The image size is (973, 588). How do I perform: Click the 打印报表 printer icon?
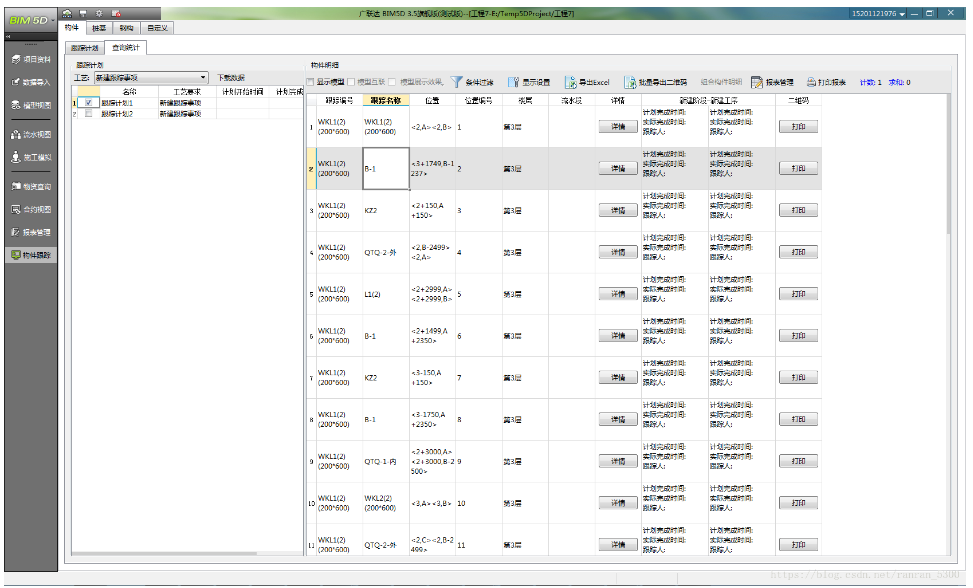pyautogui.click(x=811, y=82)
